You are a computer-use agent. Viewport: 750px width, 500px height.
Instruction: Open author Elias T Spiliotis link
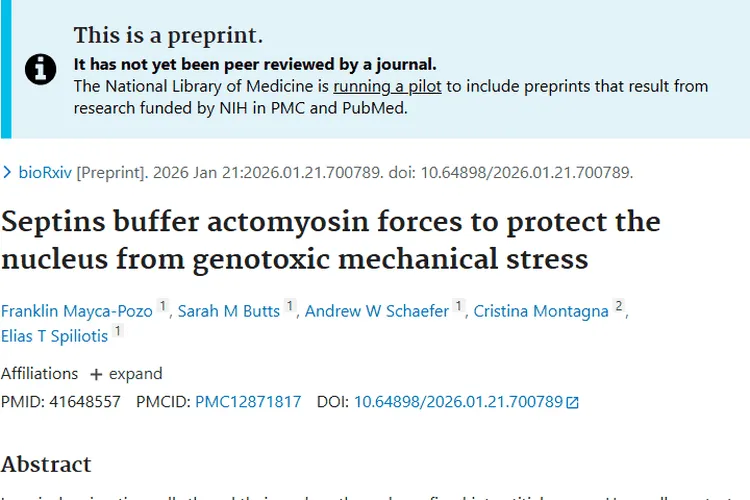54,335
